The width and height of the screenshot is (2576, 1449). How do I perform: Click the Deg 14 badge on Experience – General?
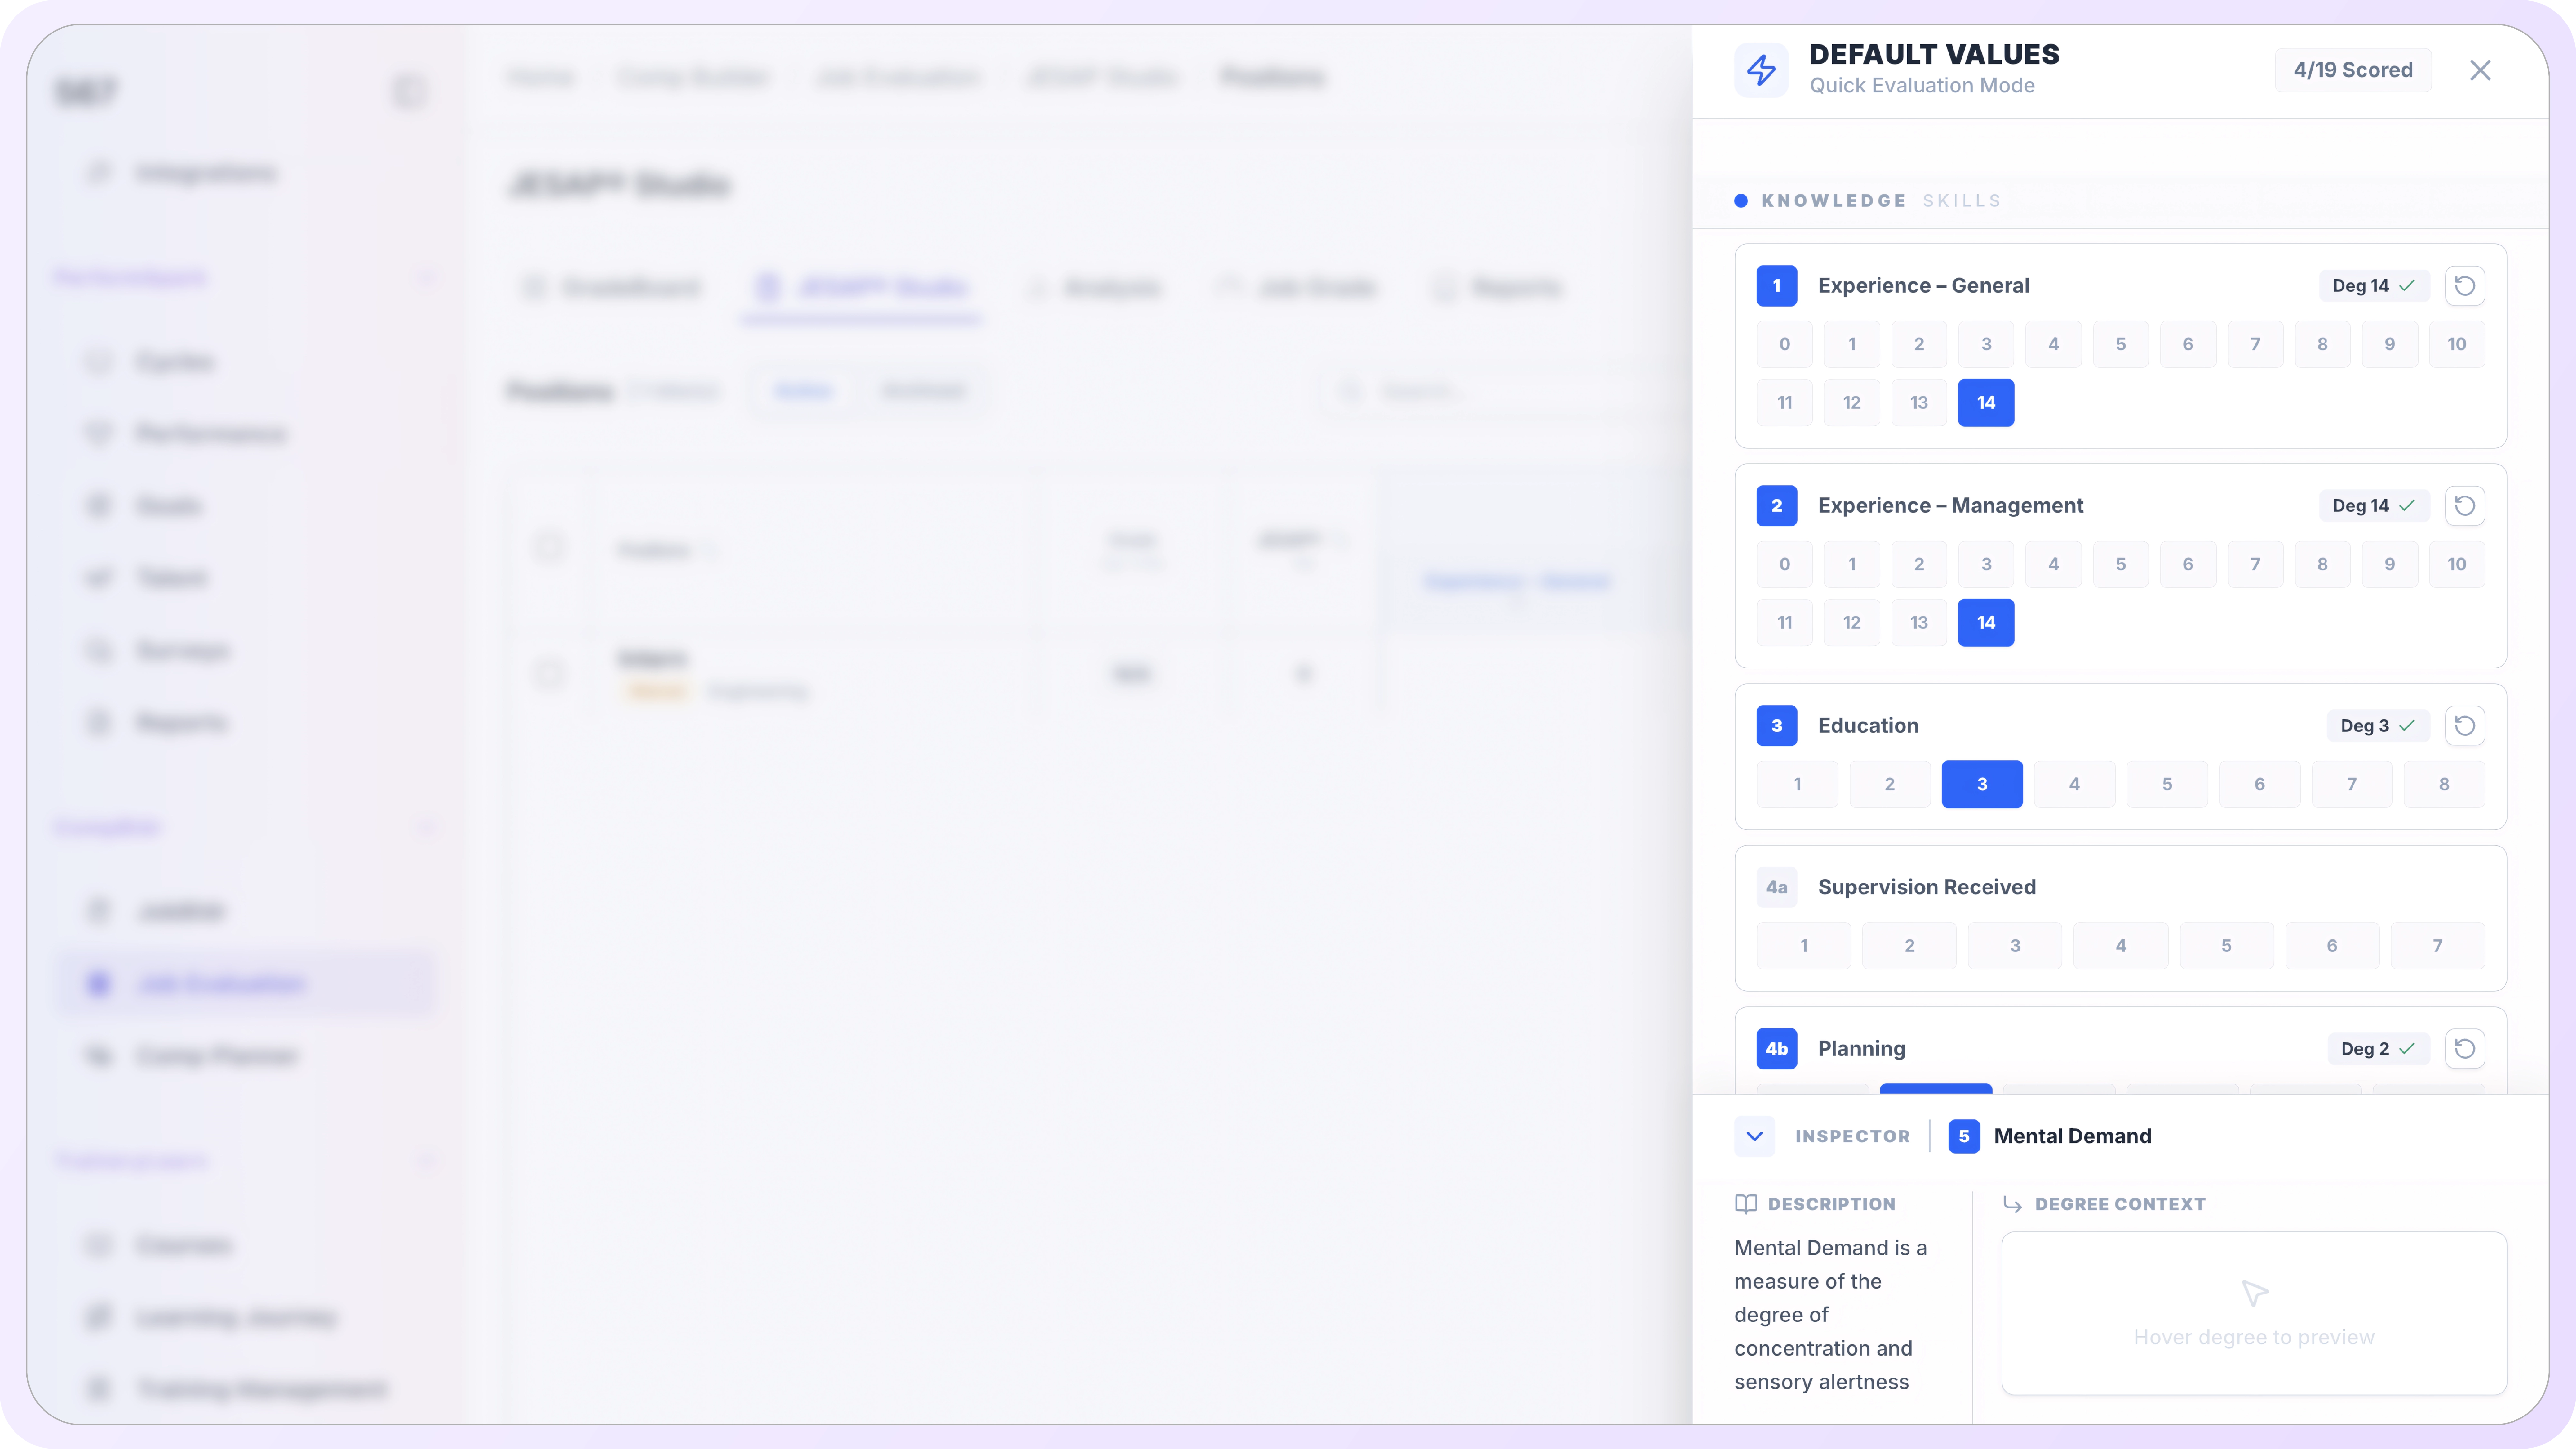[2372, 286]
